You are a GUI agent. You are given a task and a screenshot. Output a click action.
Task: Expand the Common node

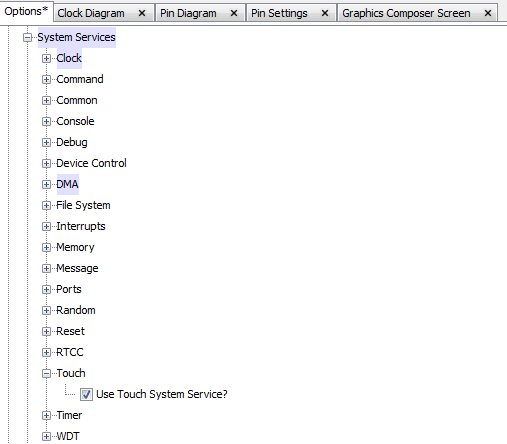[x=46, y=101]
